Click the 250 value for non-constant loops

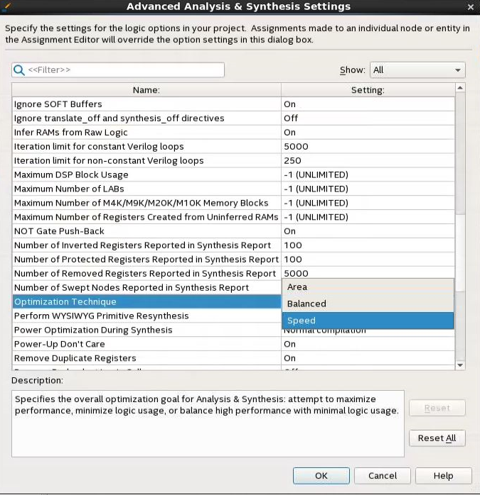click(x=368, y=161)
